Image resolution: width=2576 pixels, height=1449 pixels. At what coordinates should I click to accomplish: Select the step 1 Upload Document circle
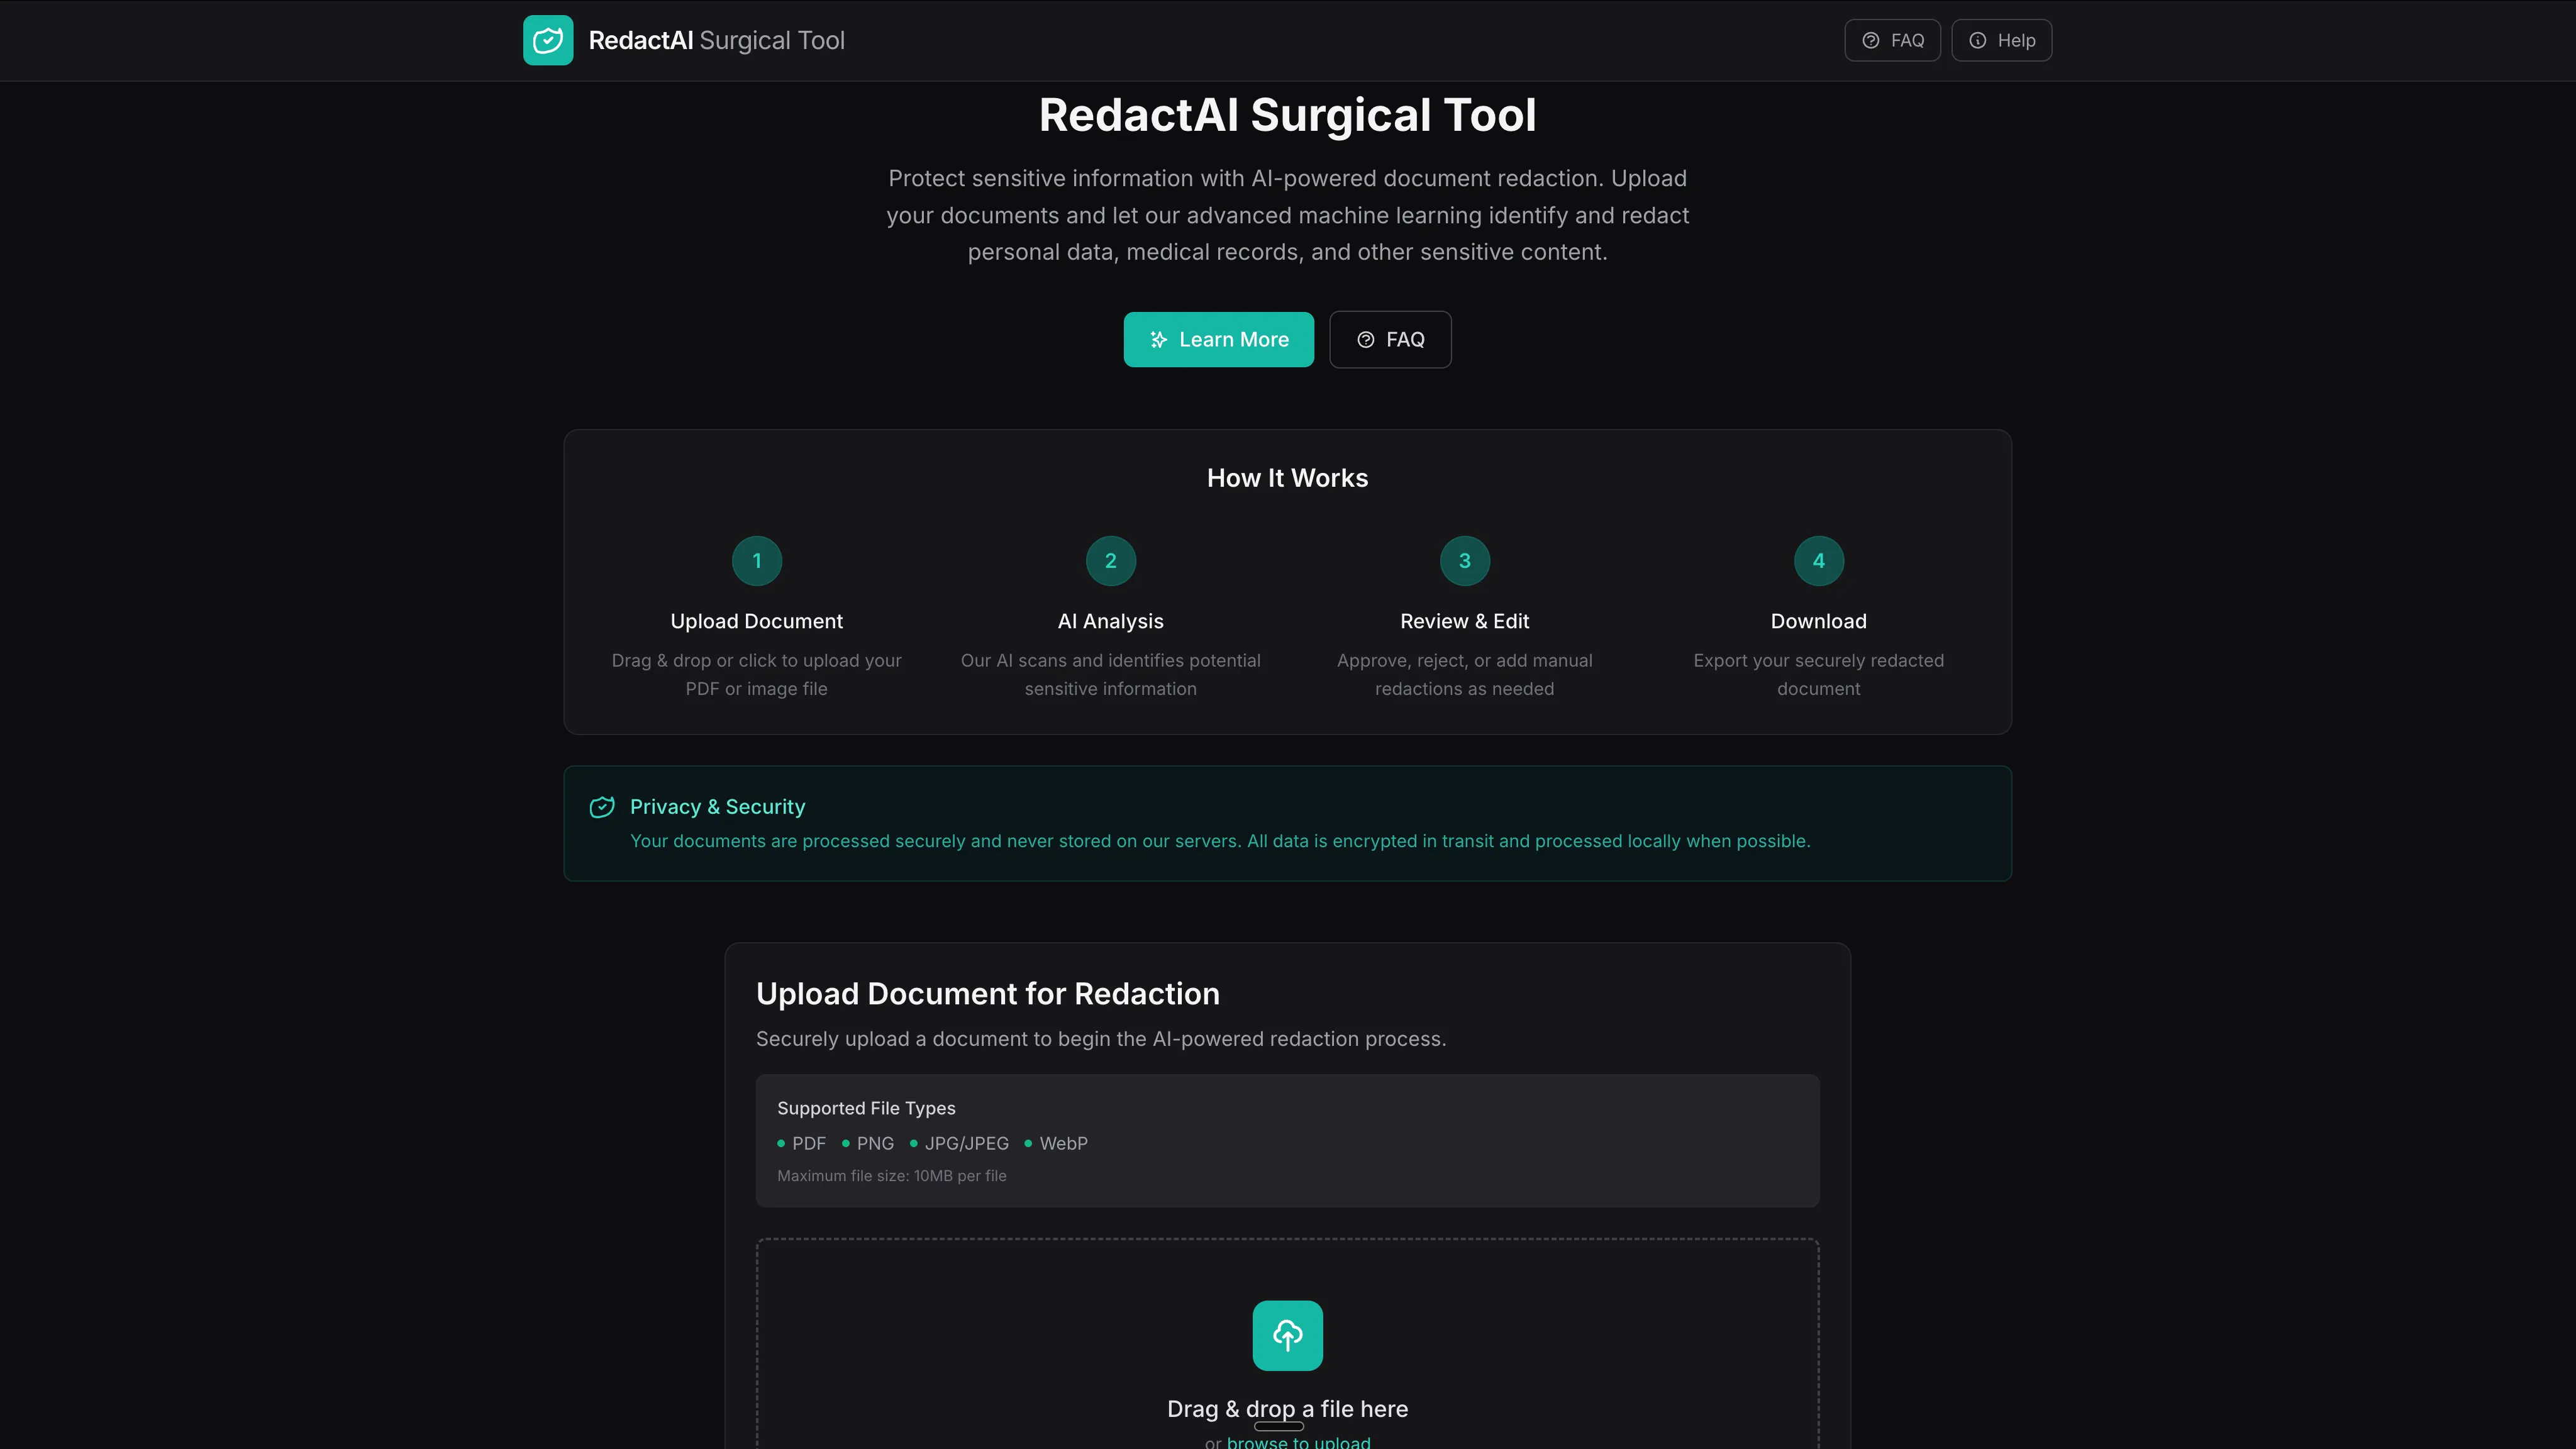(756, 561)
